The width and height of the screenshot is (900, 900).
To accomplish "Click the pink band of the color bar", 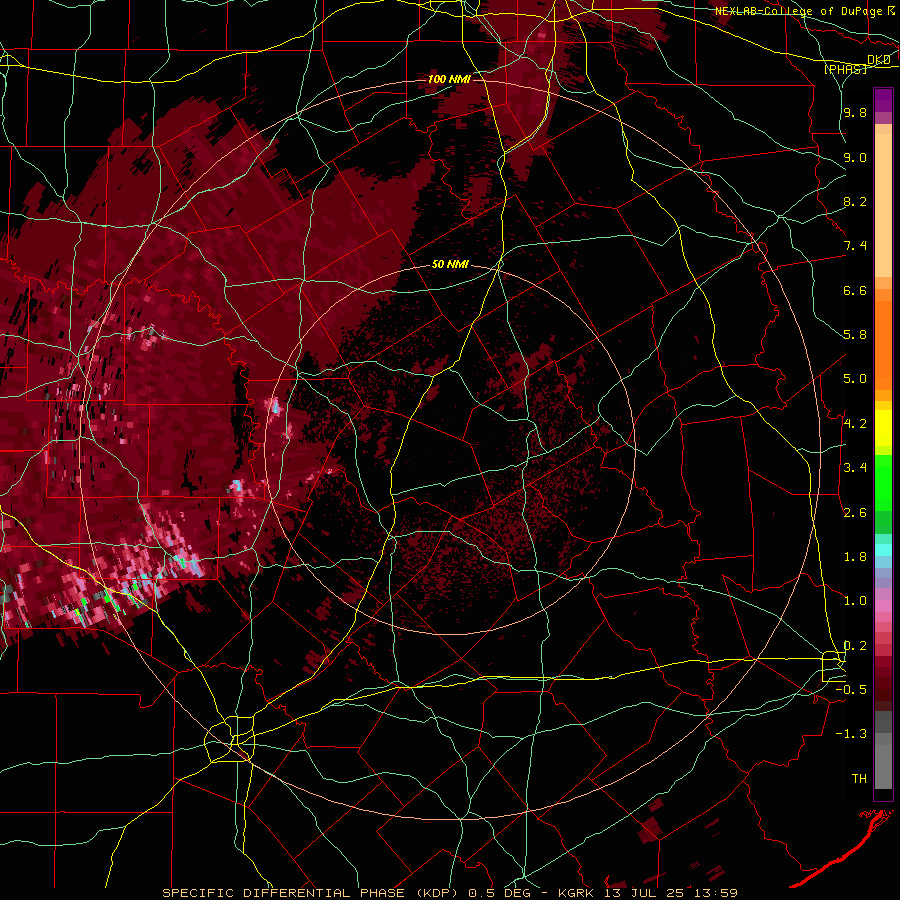I will tap(883, 606).
